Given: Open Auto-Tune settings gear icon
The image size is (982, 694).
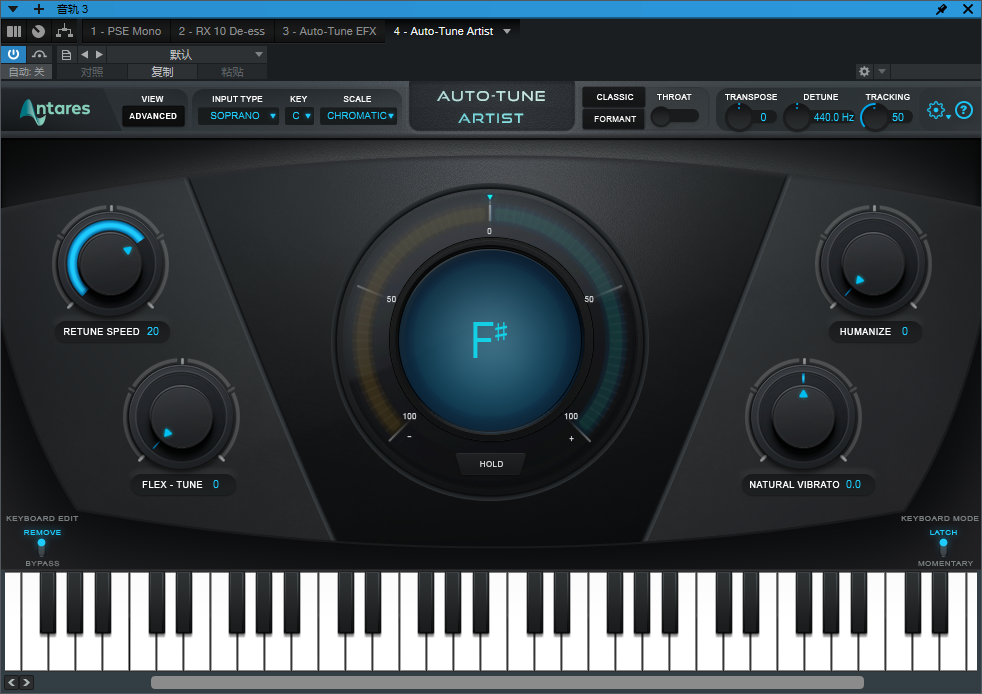Looking at the screenshot, I should click(936, 110).
